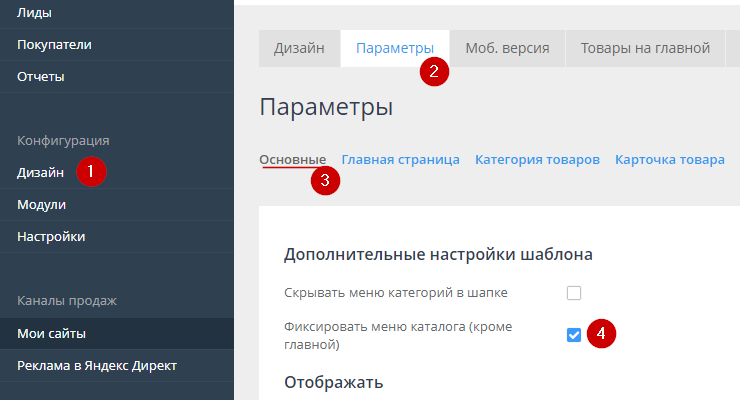
Task: Go to Главная страница parameters link
Action: point(400,159)
